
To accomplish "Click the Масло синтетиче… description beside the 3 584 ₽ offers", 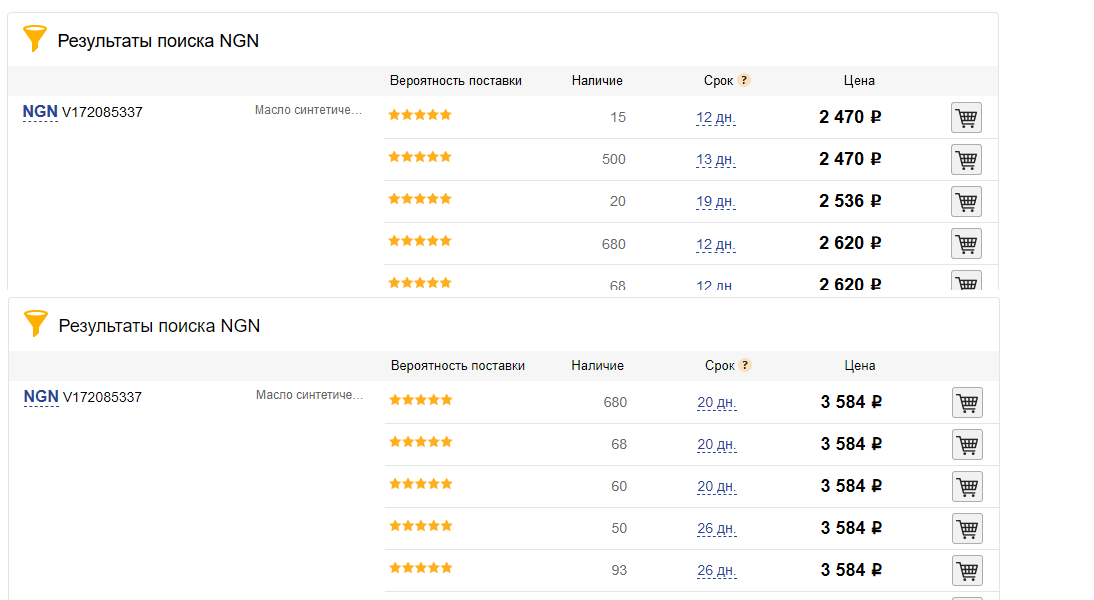I will (309, 395).
